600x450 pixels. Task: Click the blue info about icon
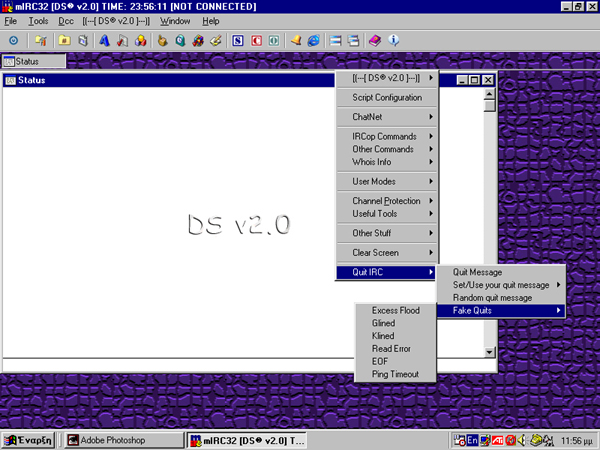coord(393,40)
